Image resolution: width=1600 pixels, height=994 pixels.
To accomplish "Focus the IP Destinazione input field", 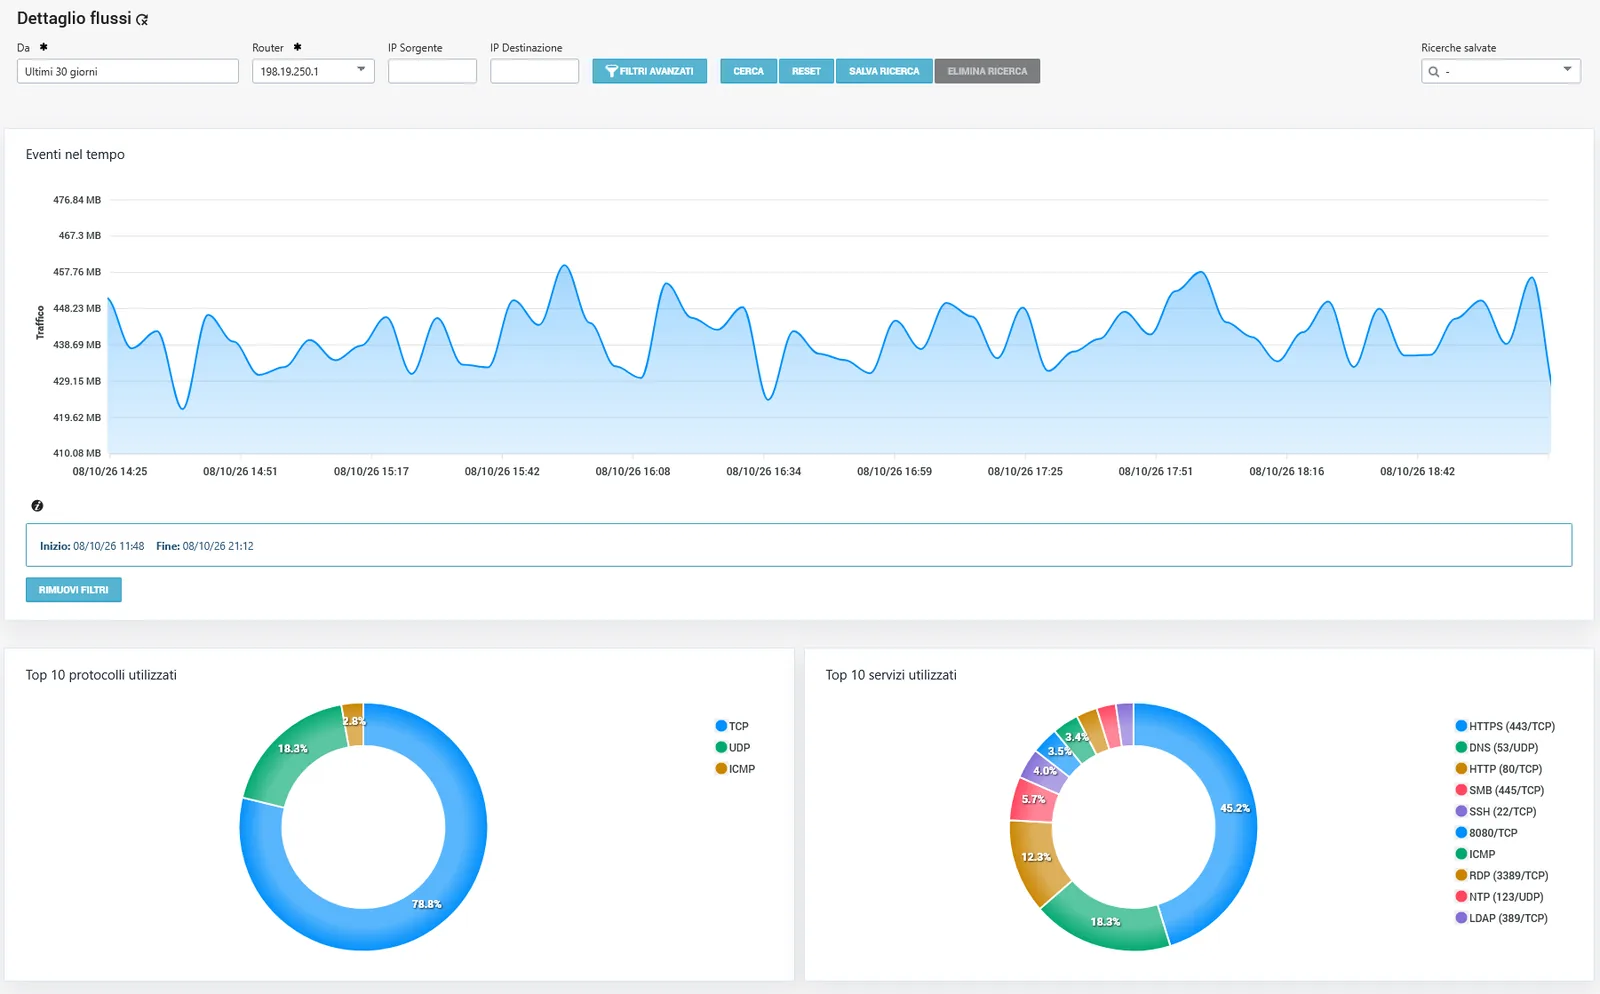I will tap(534, 71).
